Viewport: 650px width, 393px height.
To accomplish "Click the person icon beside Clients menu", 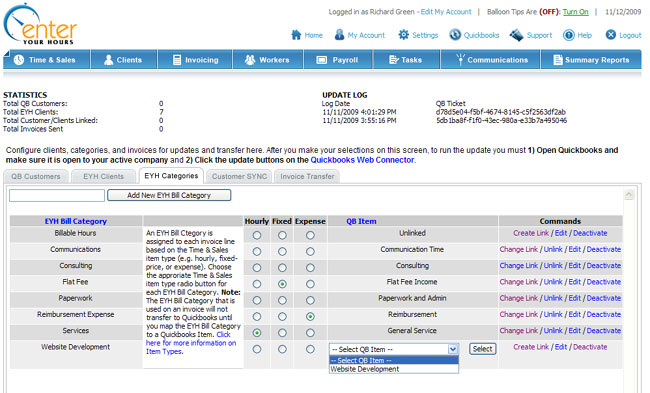I will tap(109, 60).
